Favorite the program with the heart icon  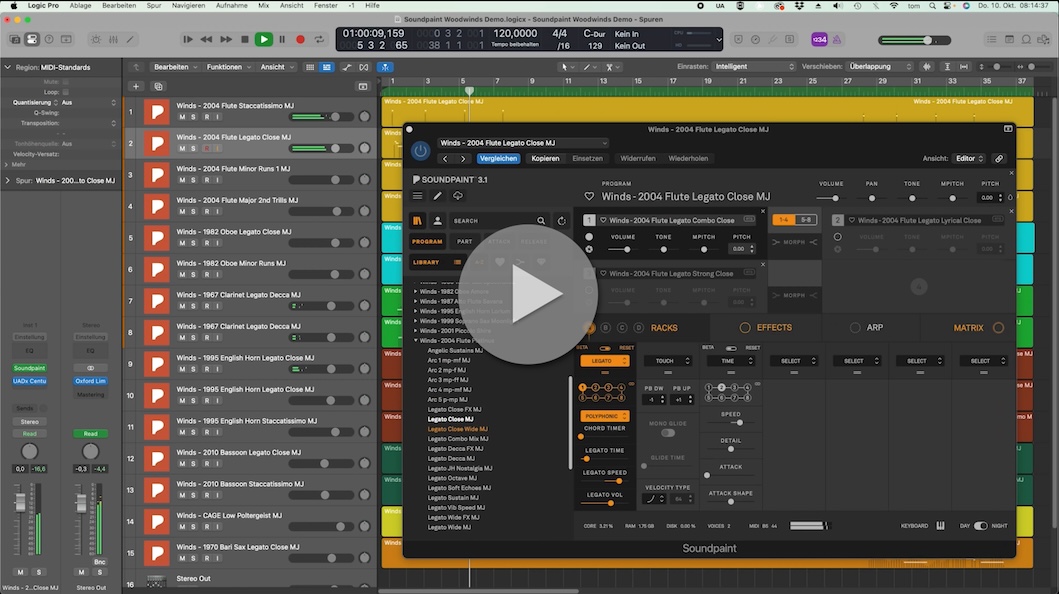(x=589, y=196)
